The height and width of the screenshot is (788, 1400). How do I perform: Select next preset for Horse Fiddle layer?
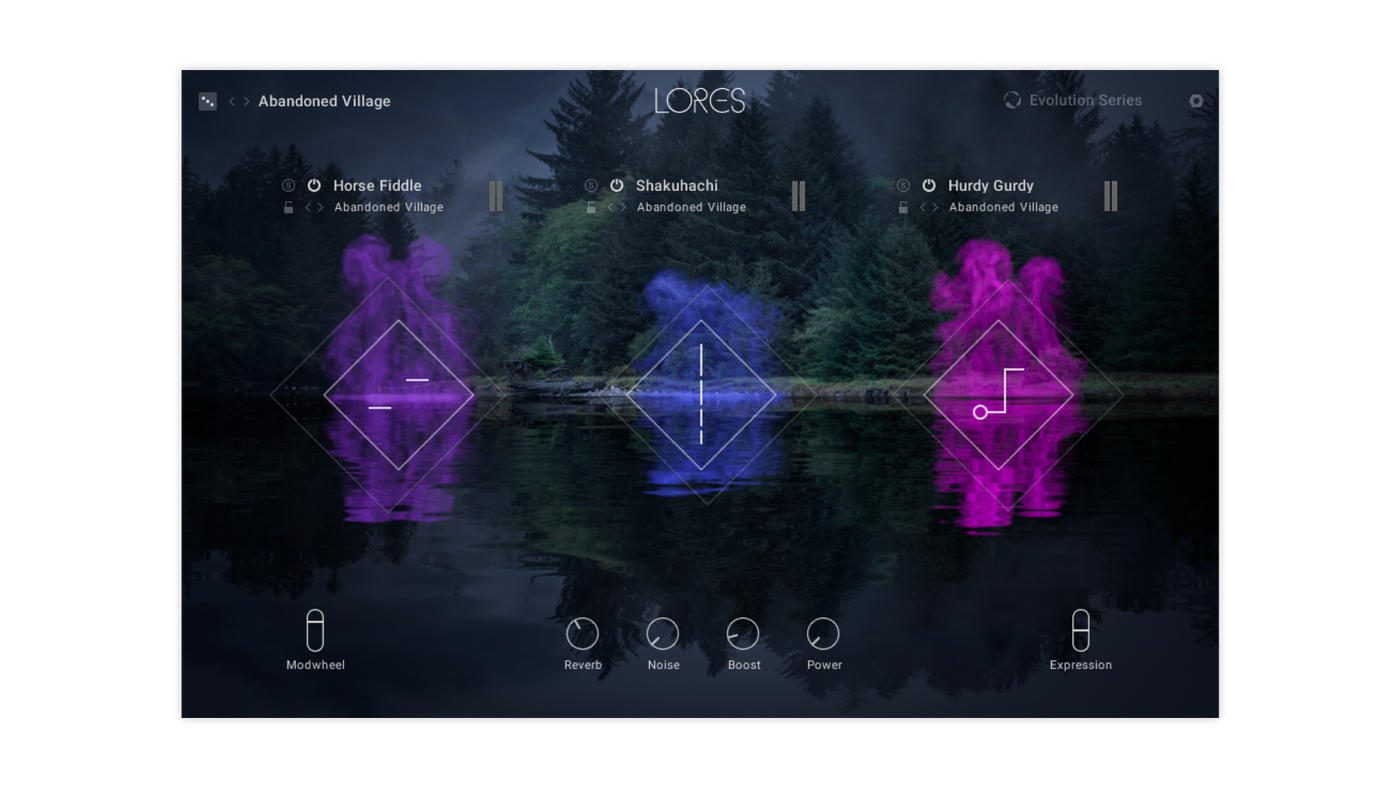coord(321,208)
